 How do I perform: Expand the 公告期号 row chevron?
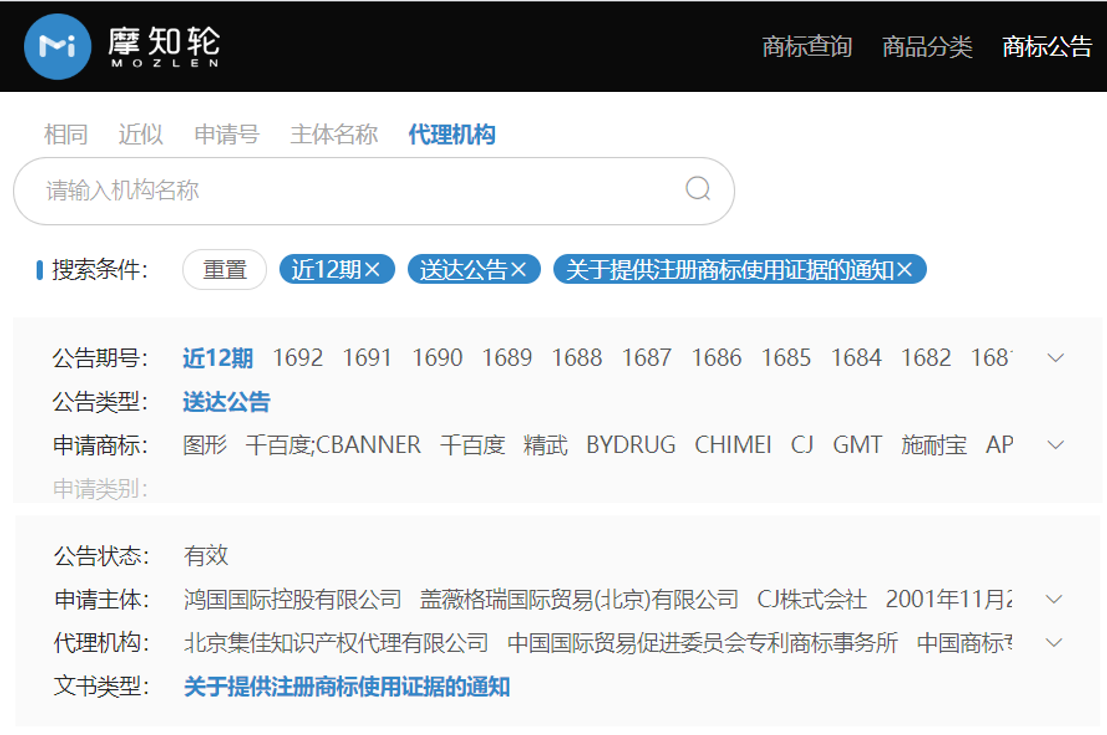(x=1055, y=357)
